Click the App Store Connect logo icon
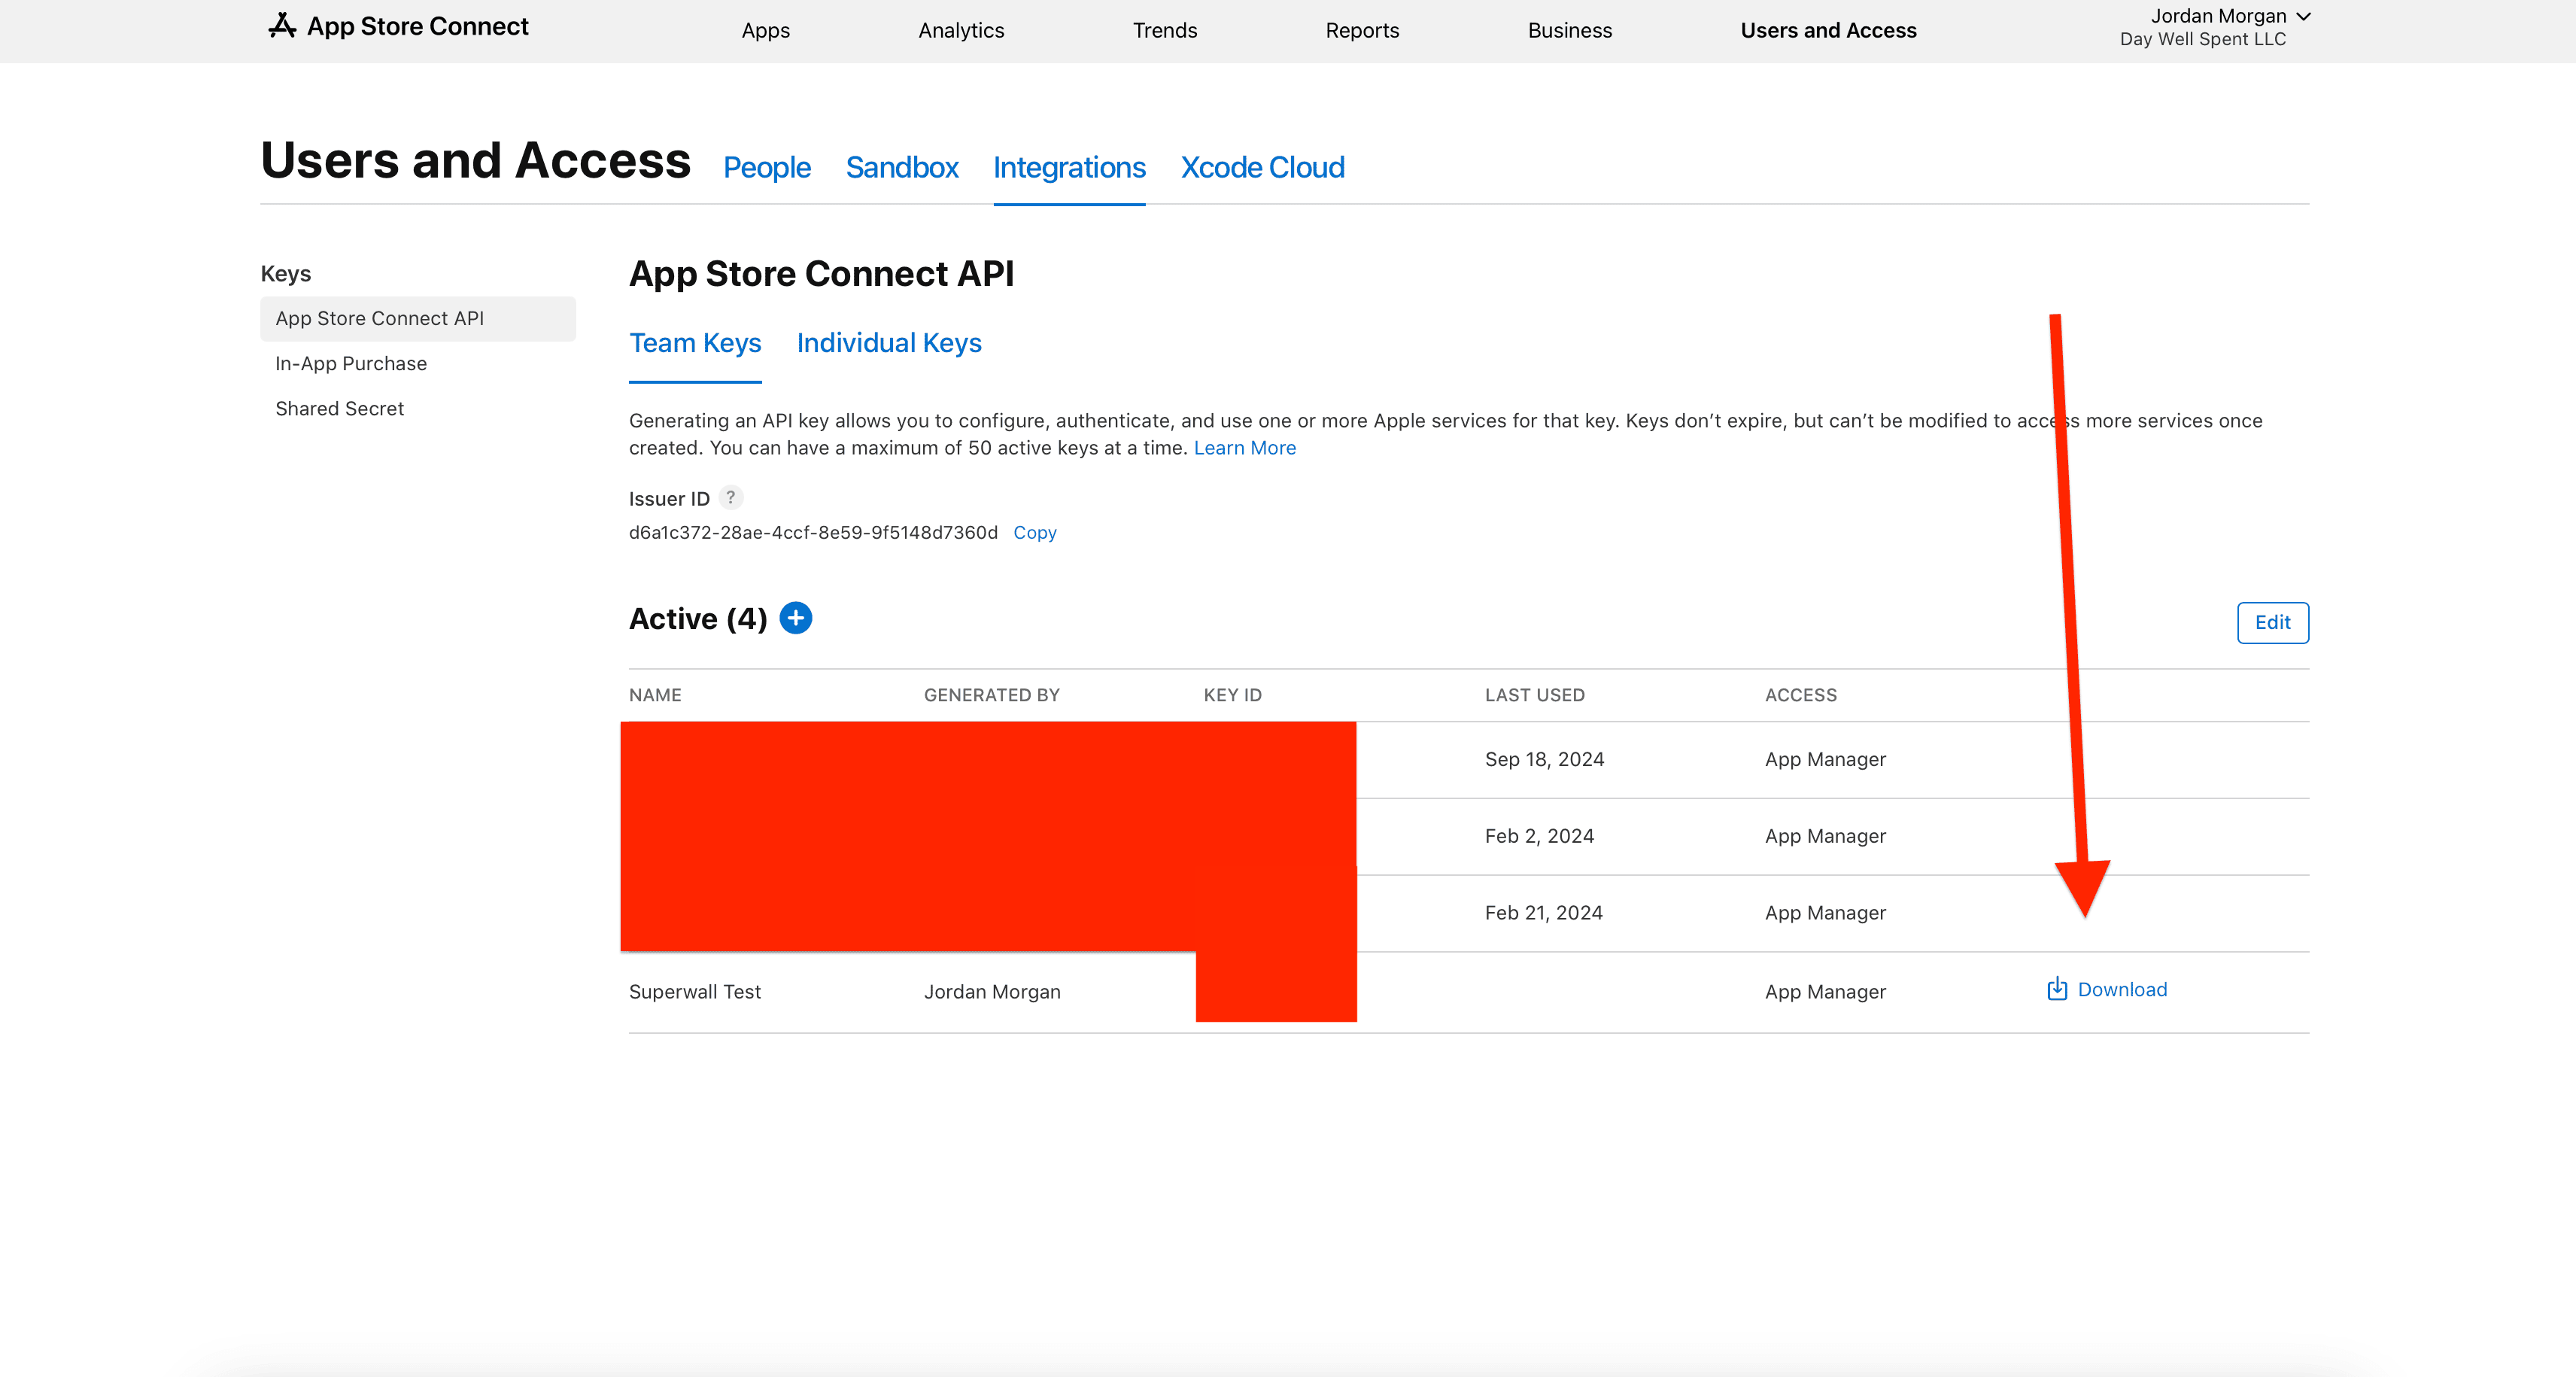The width and height of the screenshot is (2576, 1377). (282, 26)
